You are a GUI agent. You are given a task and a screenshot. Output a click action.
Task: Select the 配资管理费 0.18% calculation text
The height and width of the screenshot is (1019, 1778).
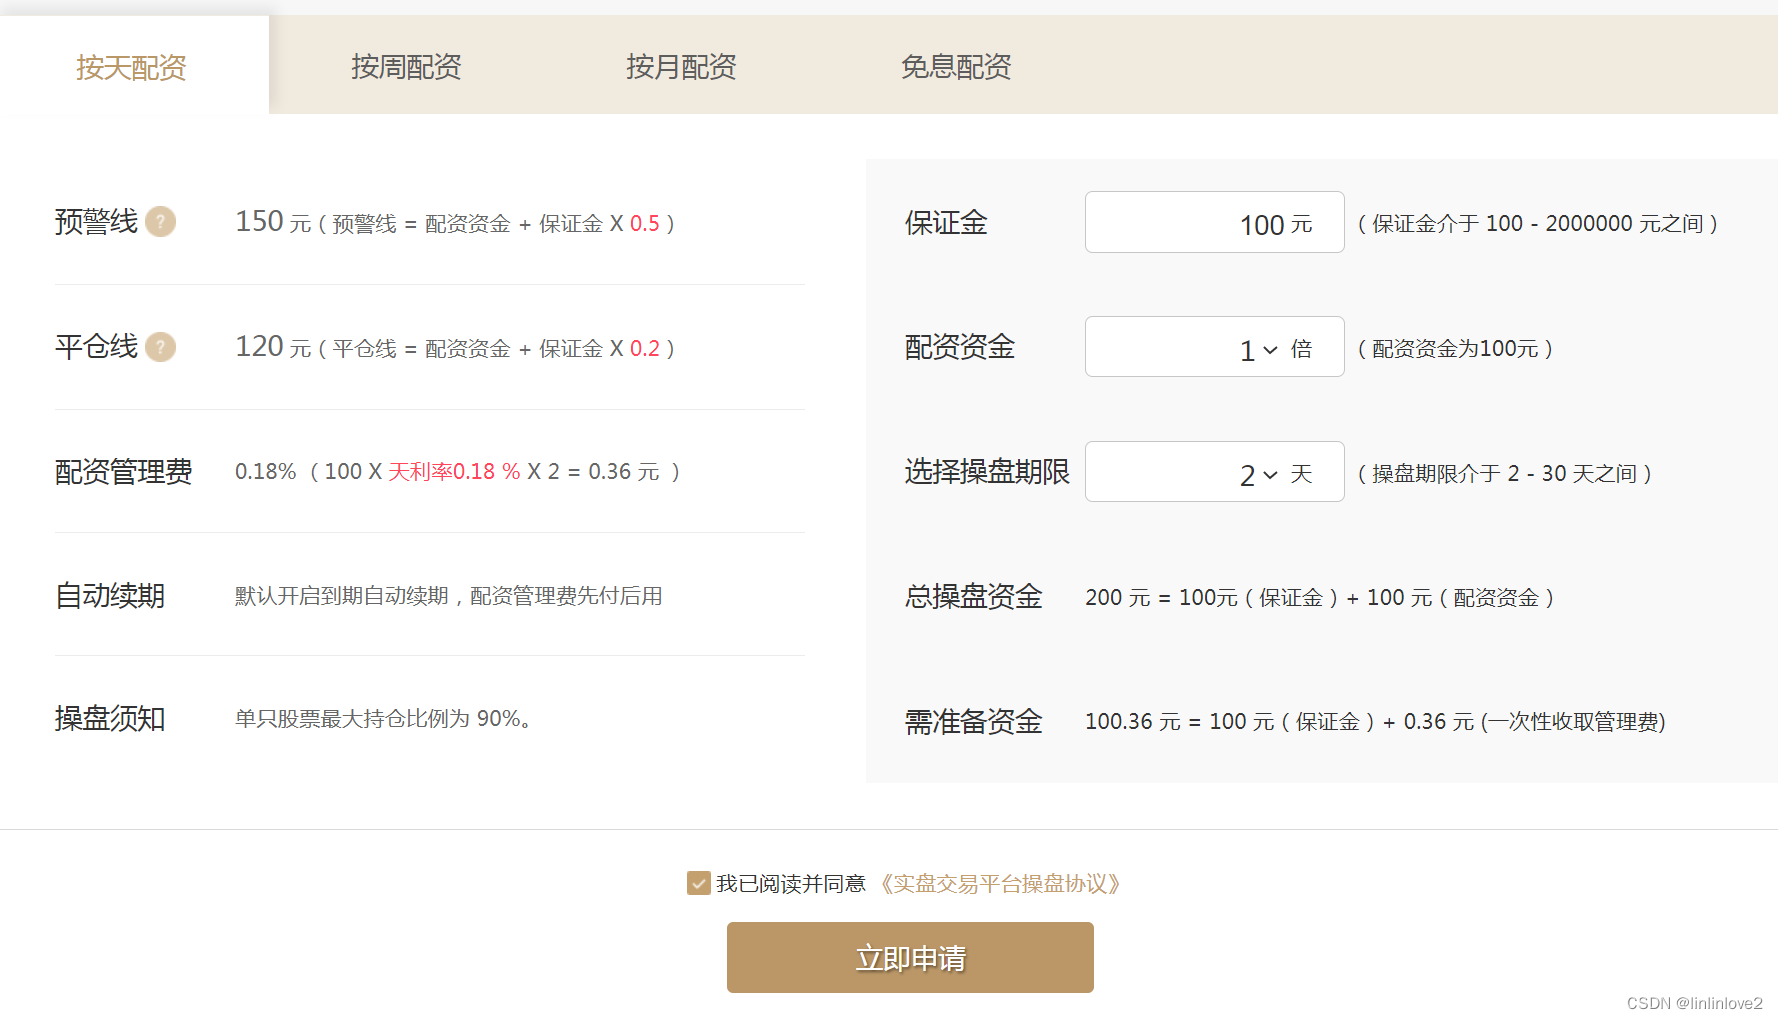(x=458, y=471)
